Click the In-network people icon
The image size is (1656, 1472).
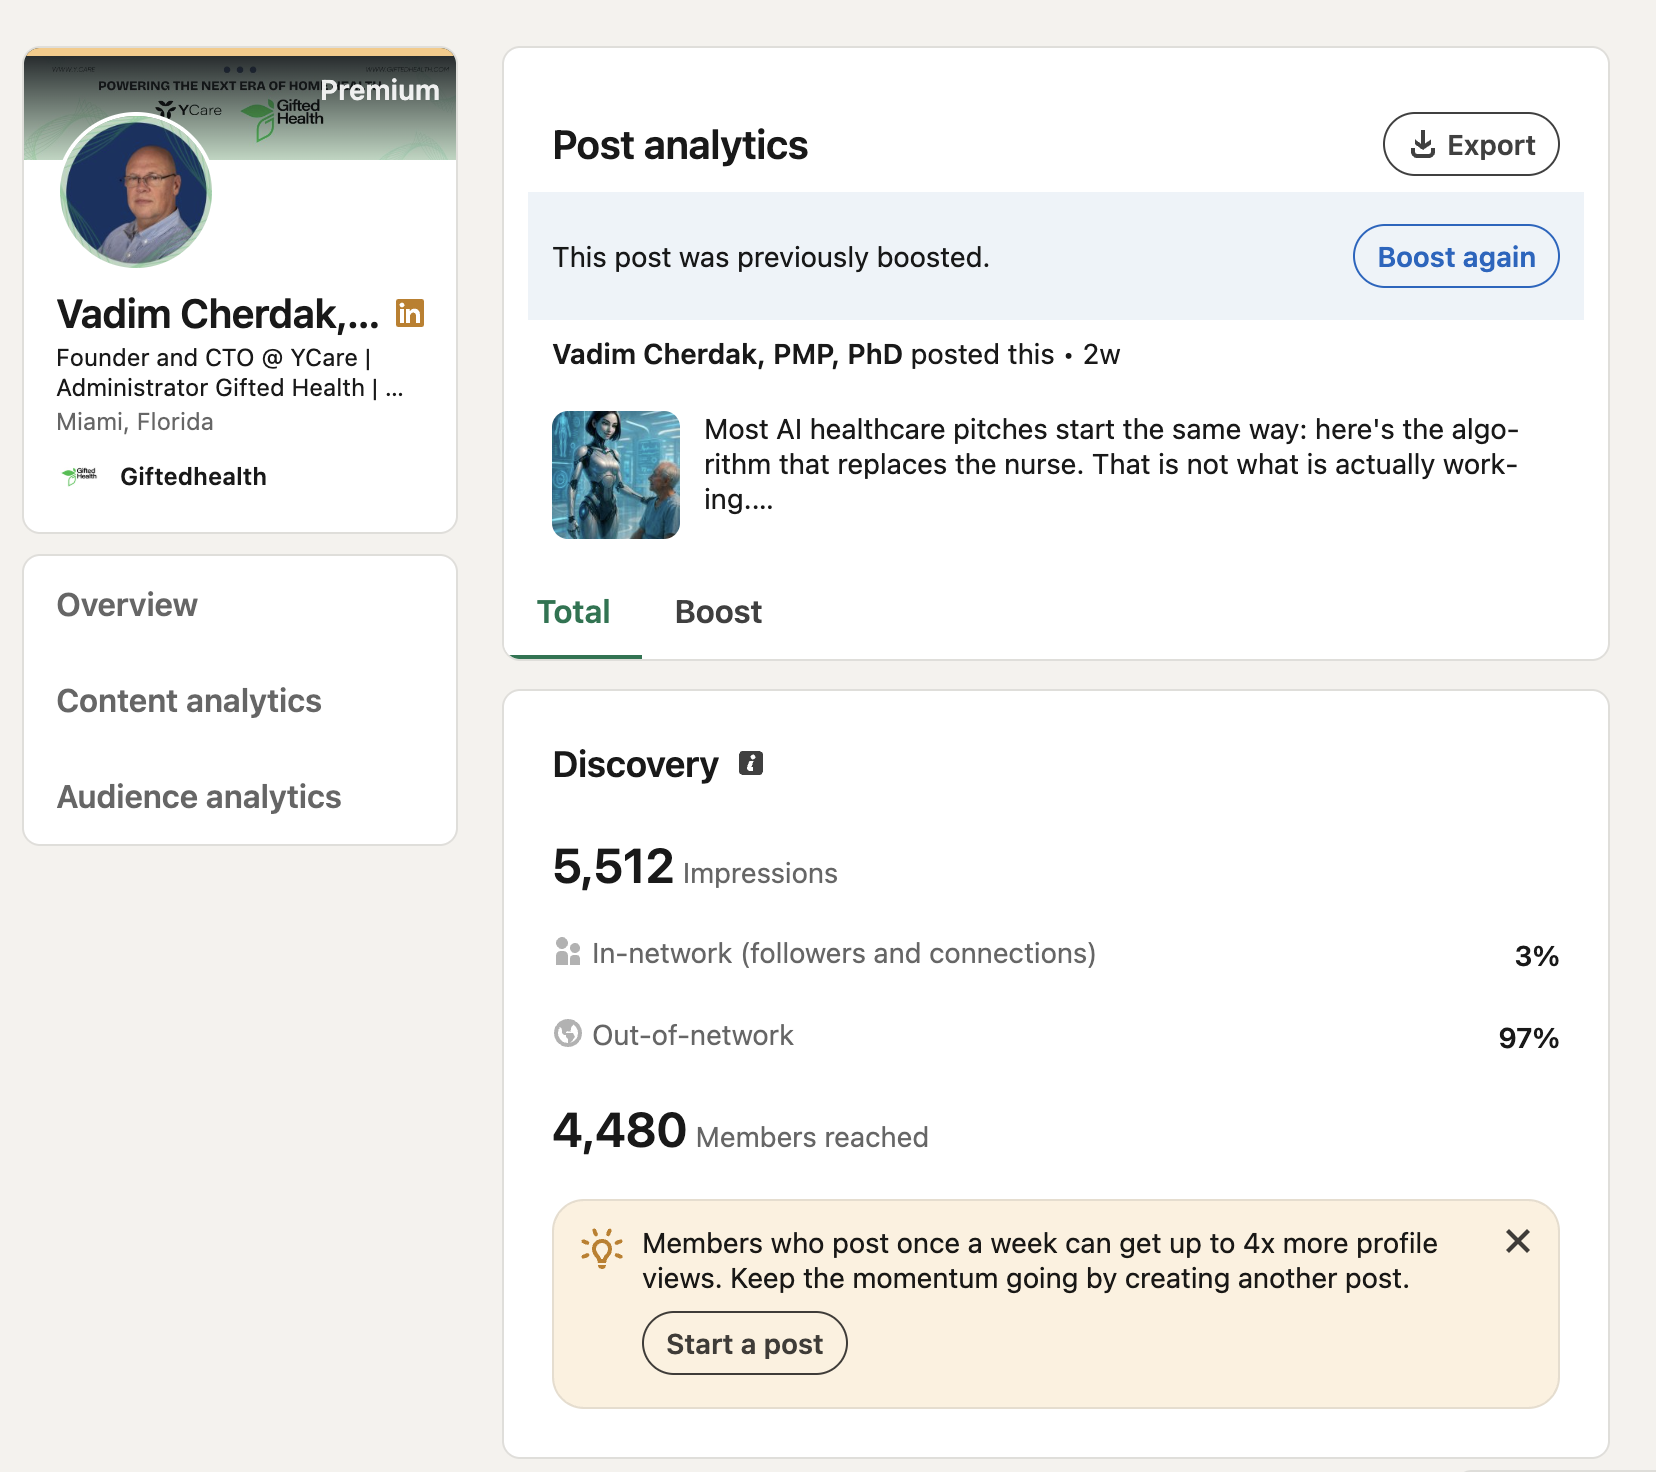click(x=567, y=951)
